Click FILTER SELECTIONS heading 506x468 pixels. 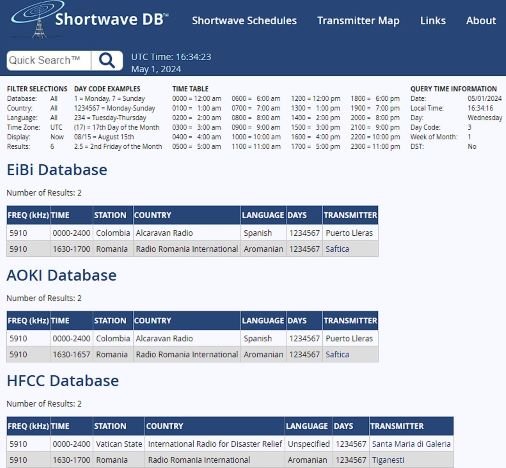pos(37,89)
